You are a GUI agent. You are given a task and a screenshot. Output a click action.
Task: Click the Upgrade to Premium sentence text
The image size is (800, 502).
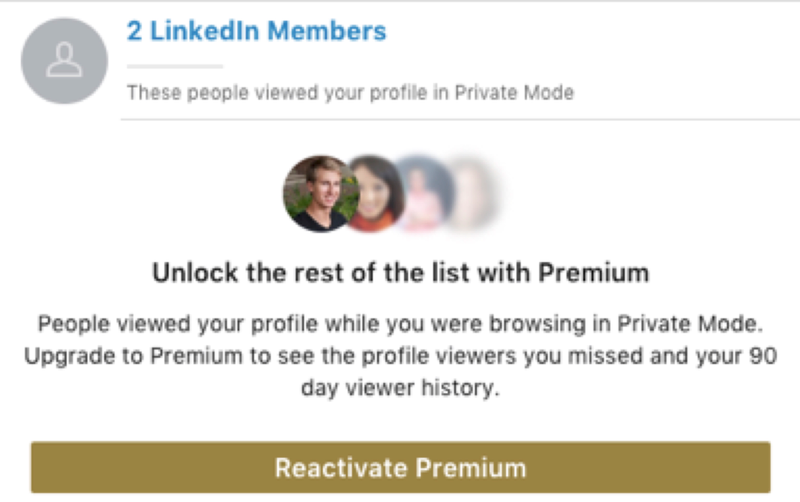point(401,356)
